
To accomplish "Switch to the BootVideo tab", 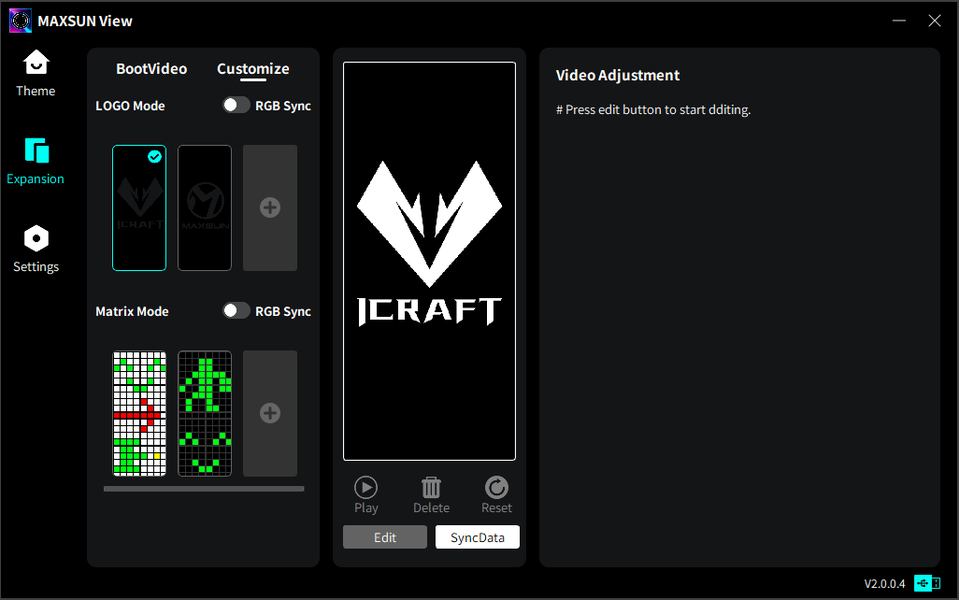I will point(152,69).
